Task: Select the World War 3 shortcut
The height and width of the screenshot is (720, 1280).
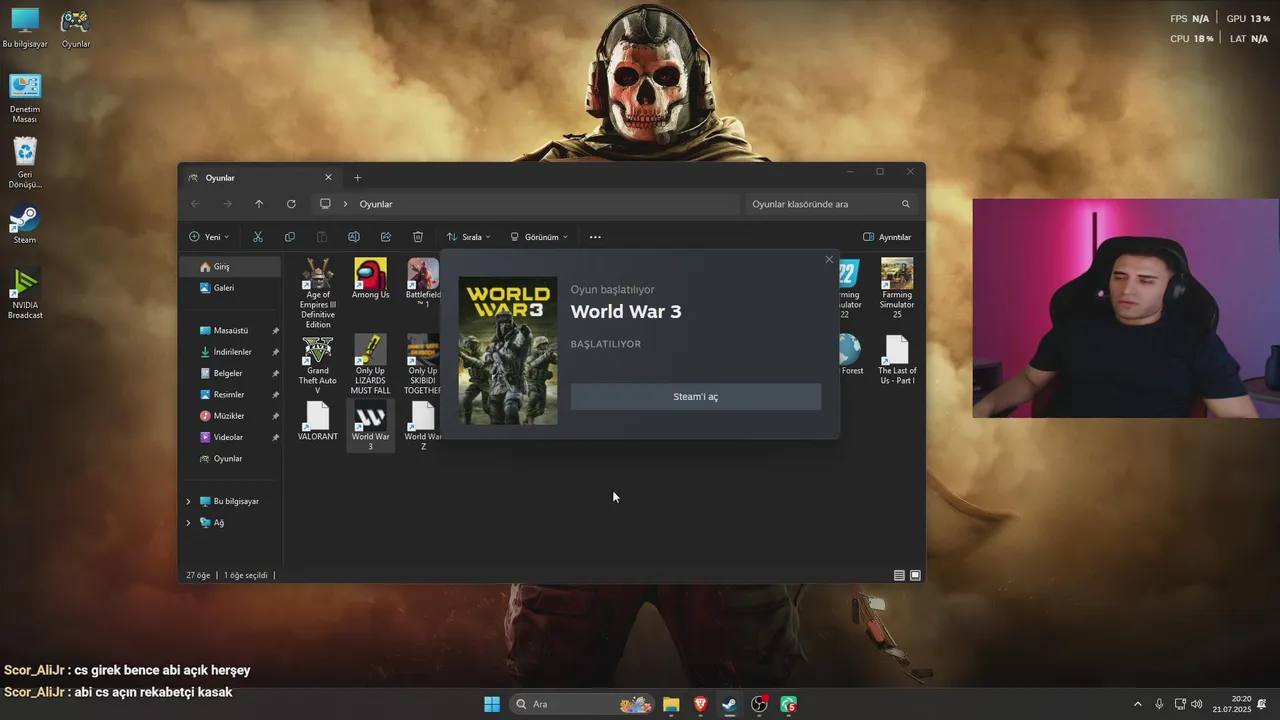Action: [370, 425]
